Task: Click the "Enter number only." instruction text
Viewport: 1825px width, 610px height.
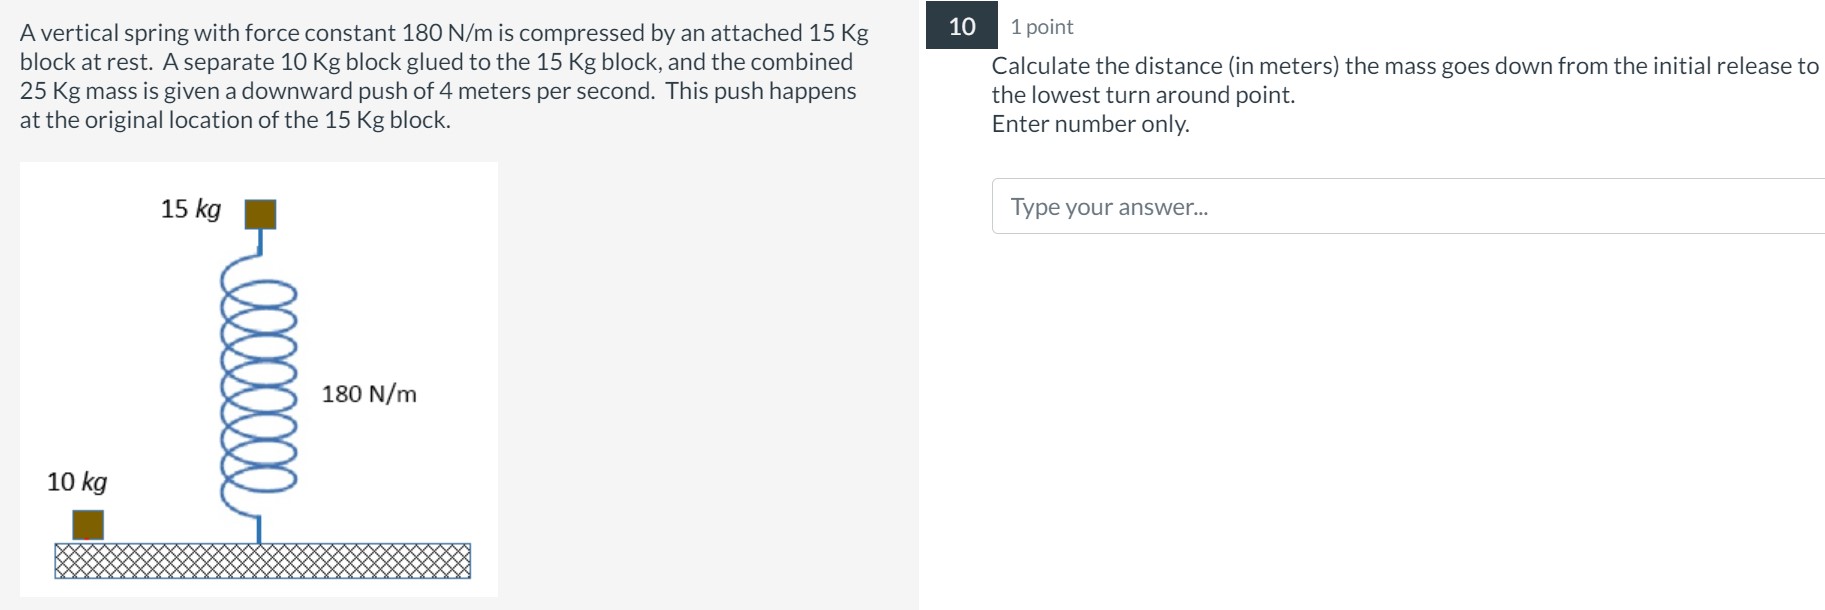Action: (x=1090, y=124)
